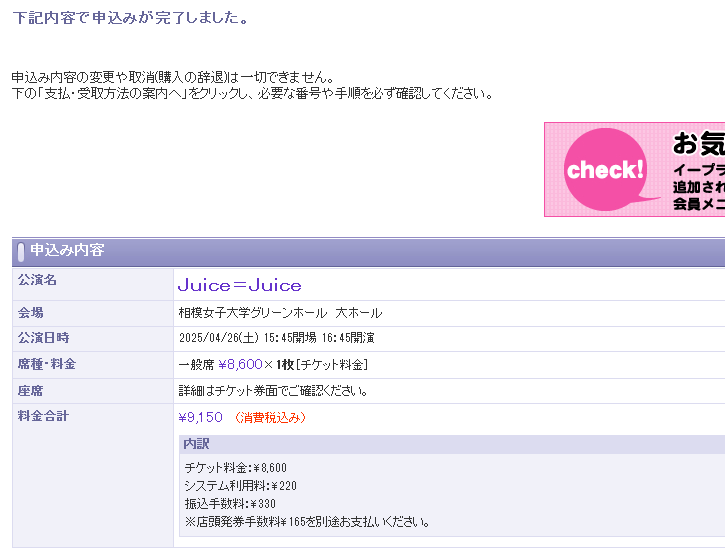The image size is (725, 554).
Task: Select line システム利用料:¥220
Action: tap(240, 486)
